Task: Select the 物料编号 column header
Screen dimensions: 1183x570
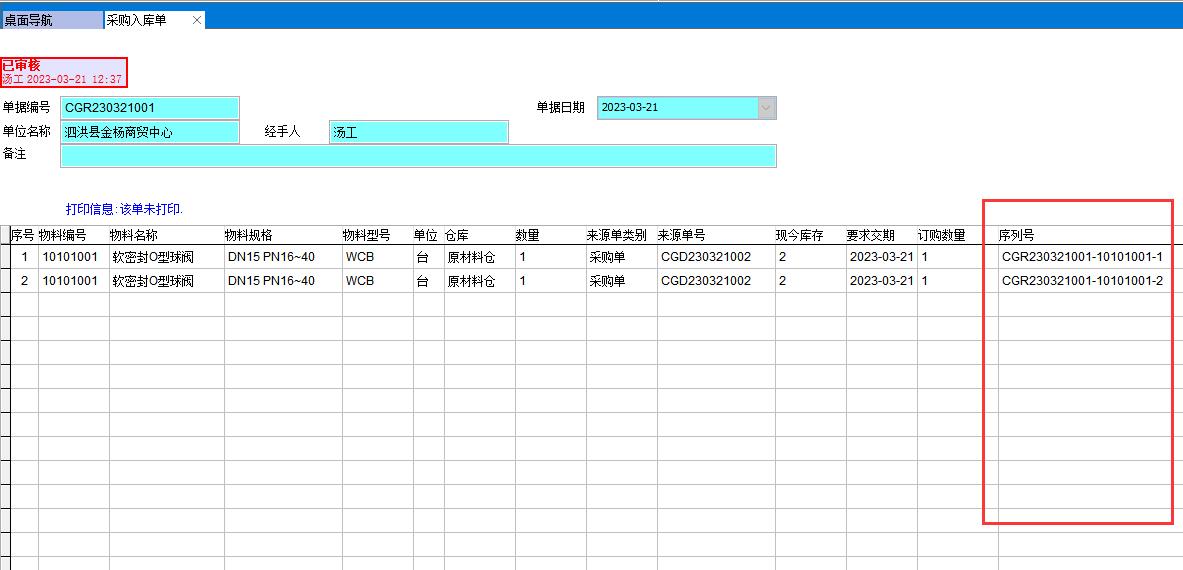Action: point(63,236)
